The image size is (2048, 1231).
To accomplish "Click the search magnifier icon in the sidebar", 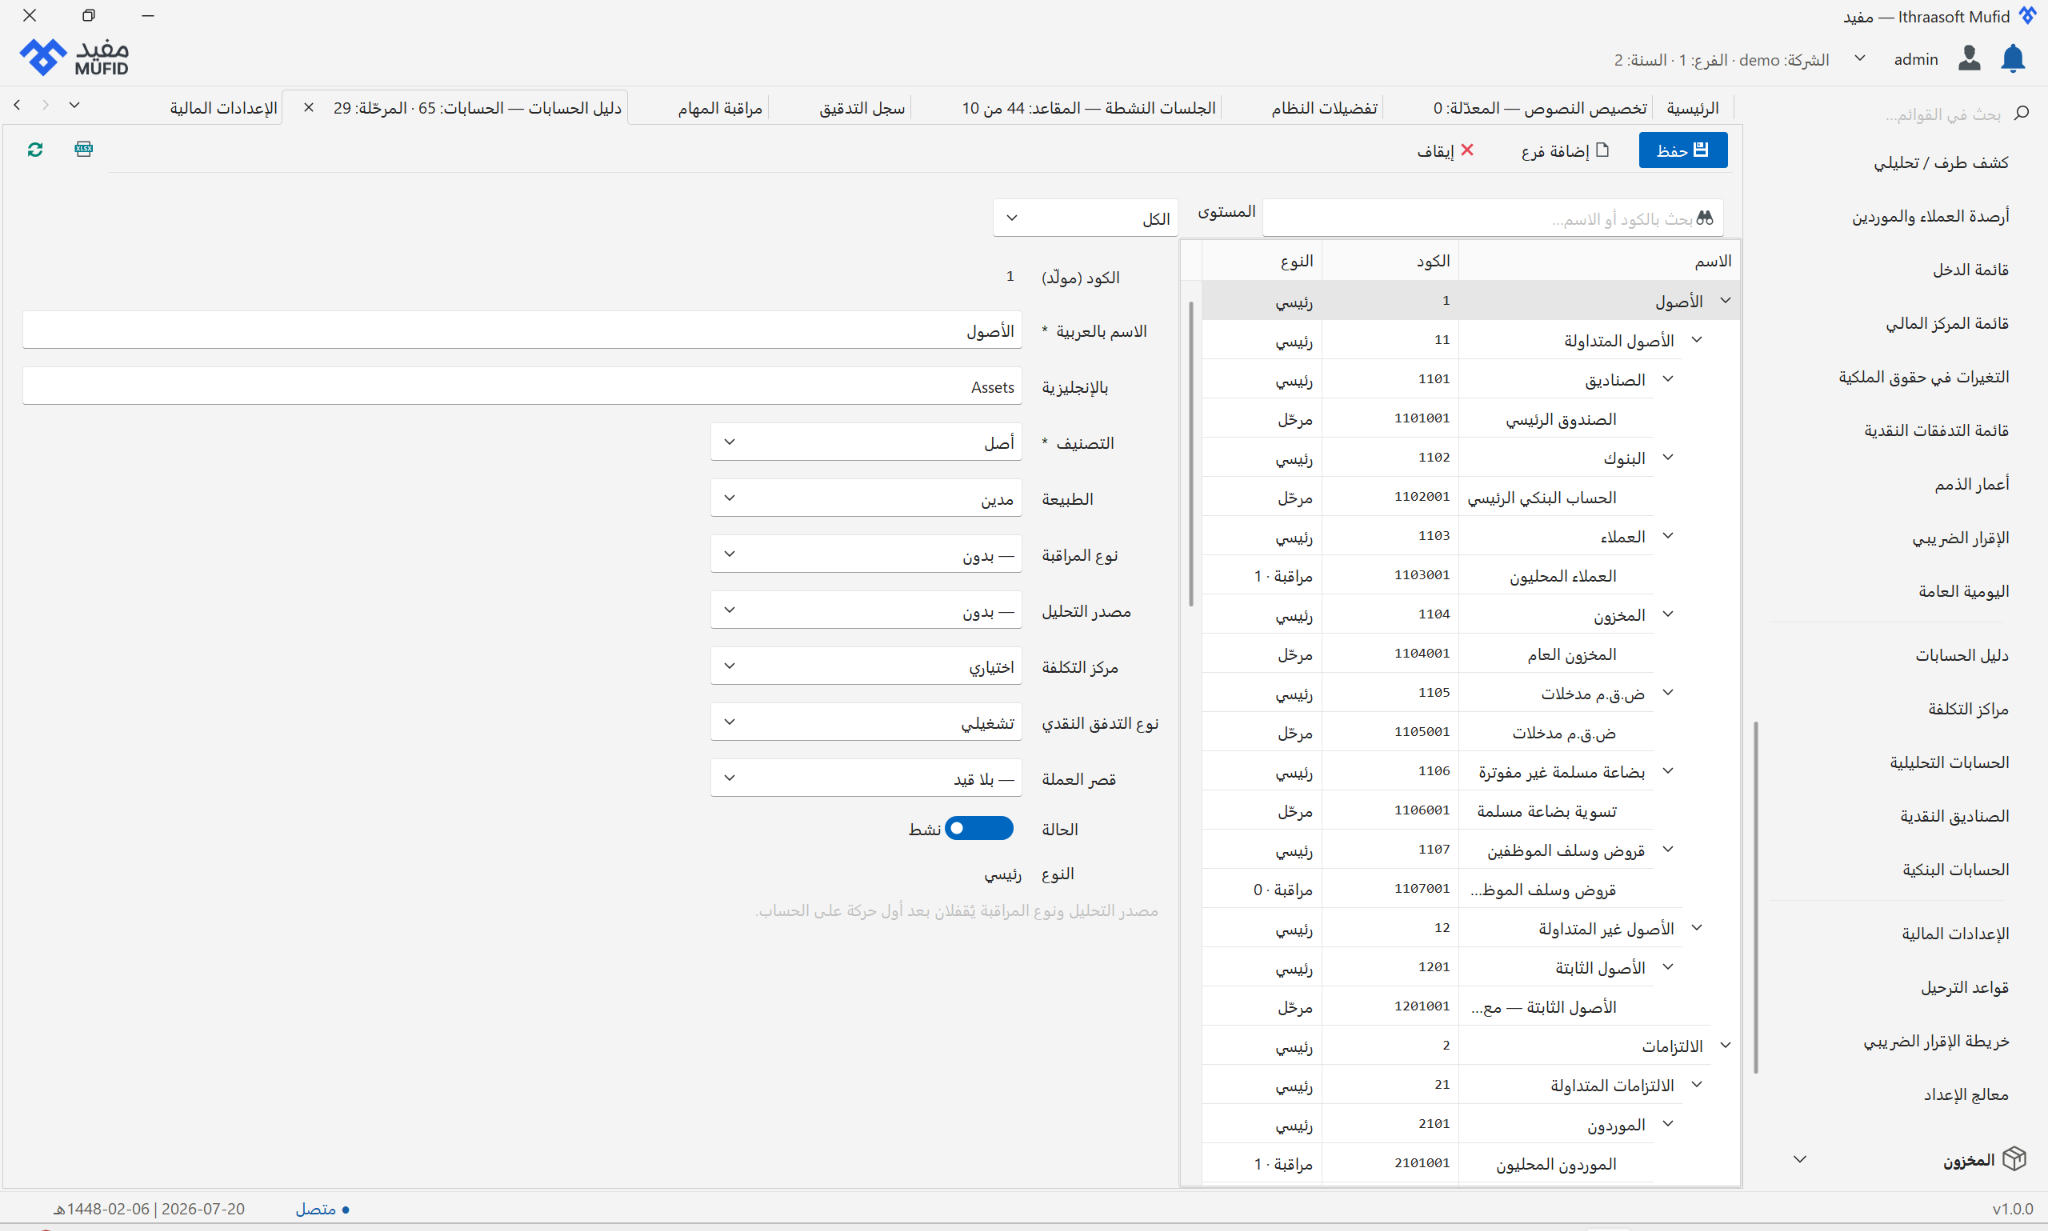I will click(x=2021, y=113).
